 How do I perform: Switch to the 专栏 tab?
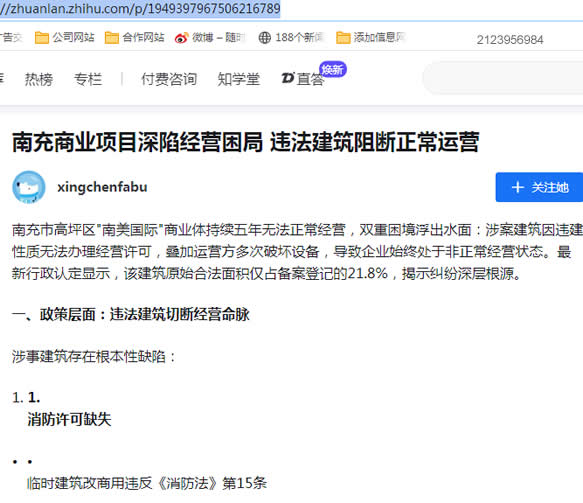point(88,79)
